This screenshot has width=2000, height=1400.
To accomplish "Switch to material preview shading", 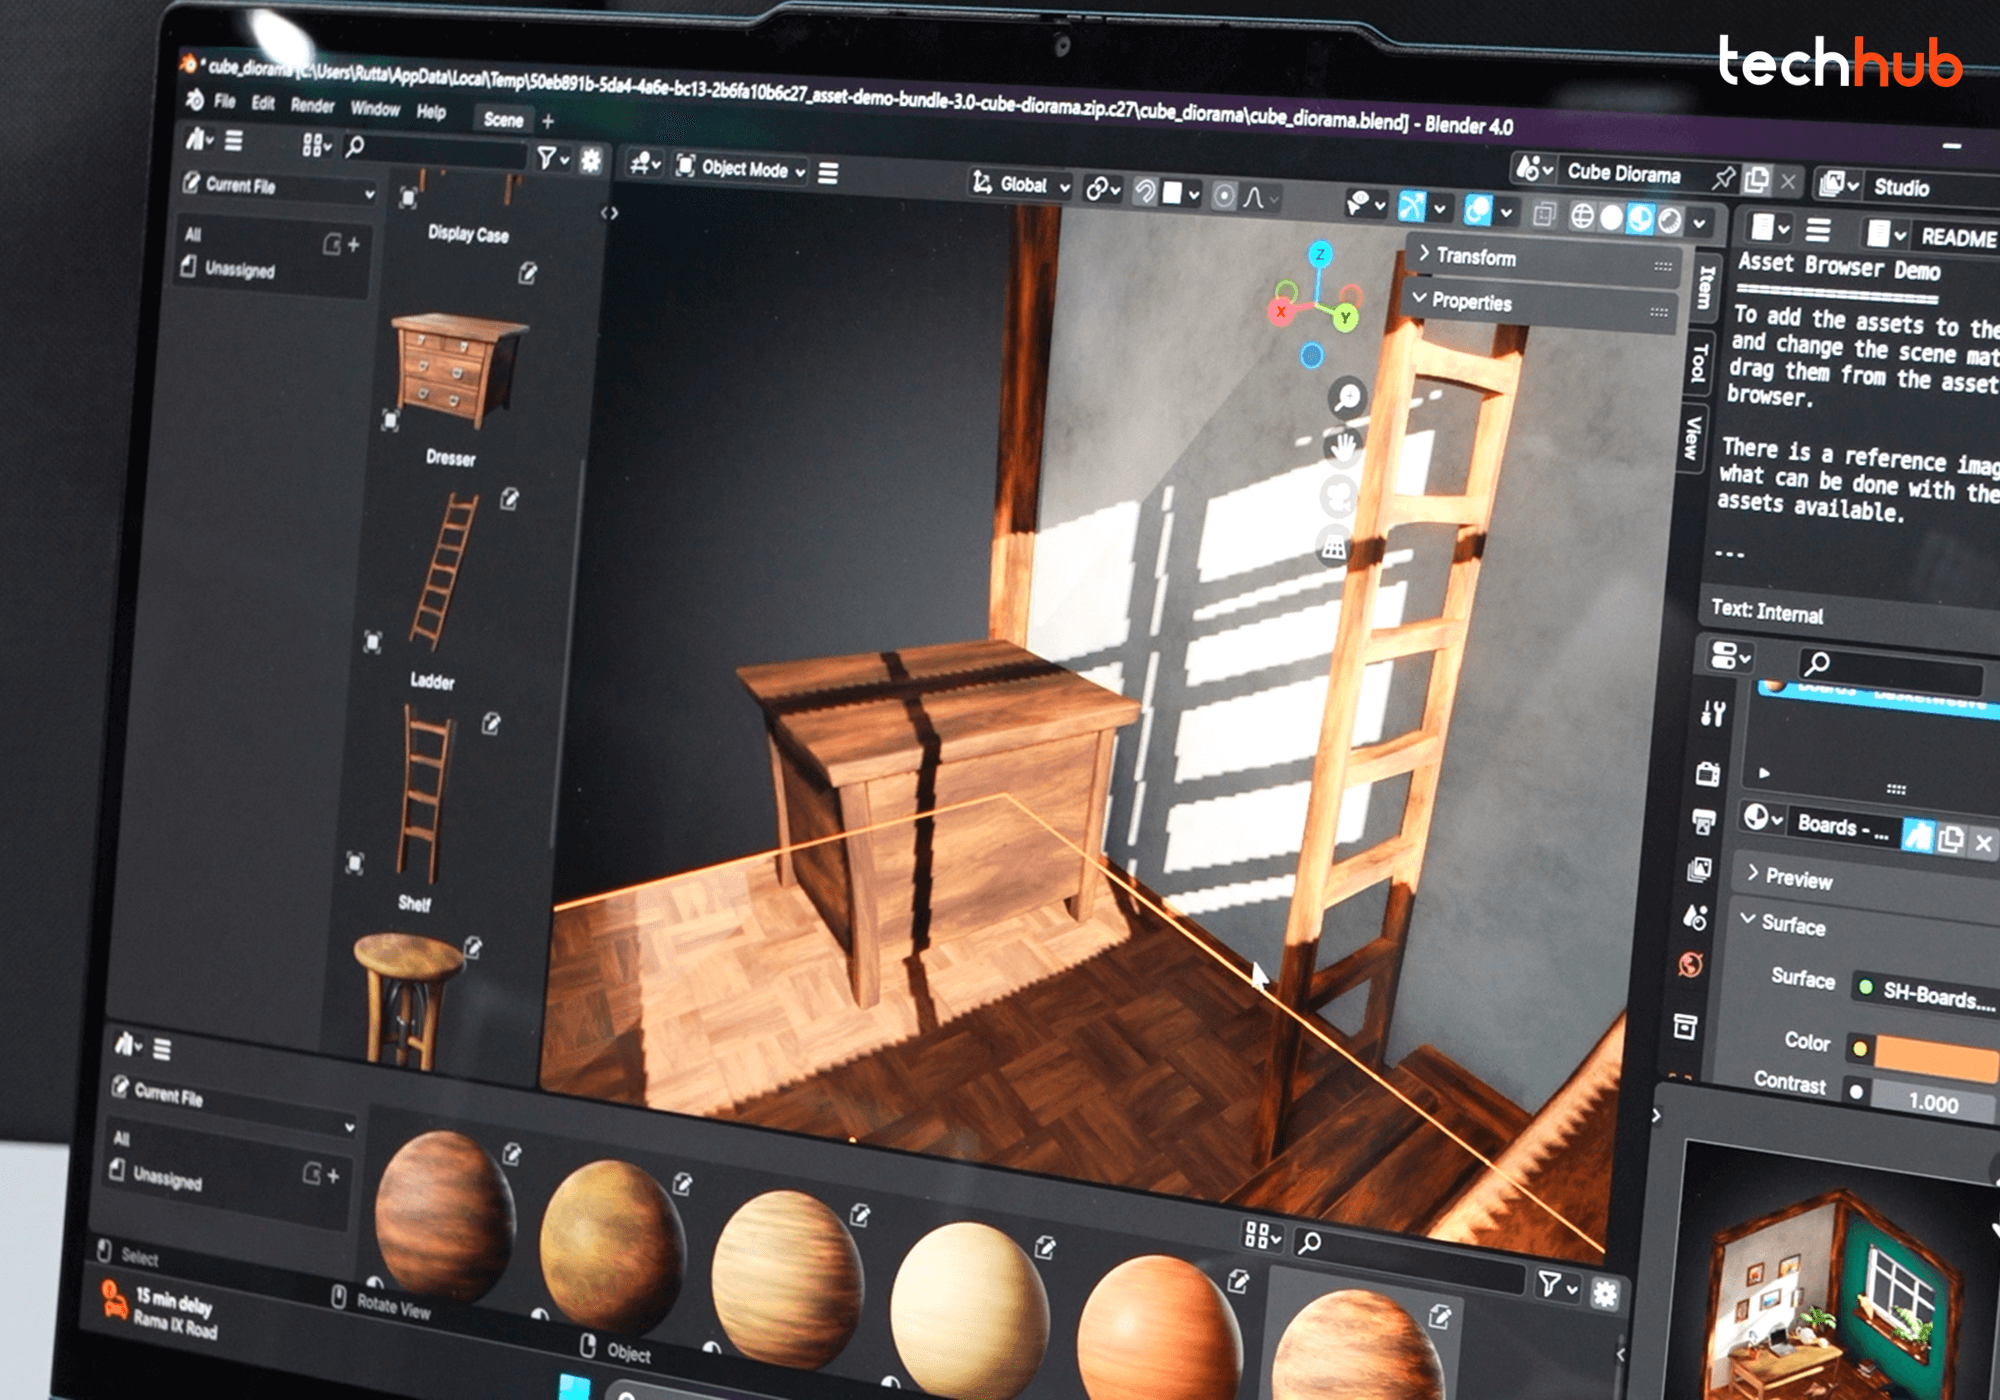I will tap(1640, 218).
